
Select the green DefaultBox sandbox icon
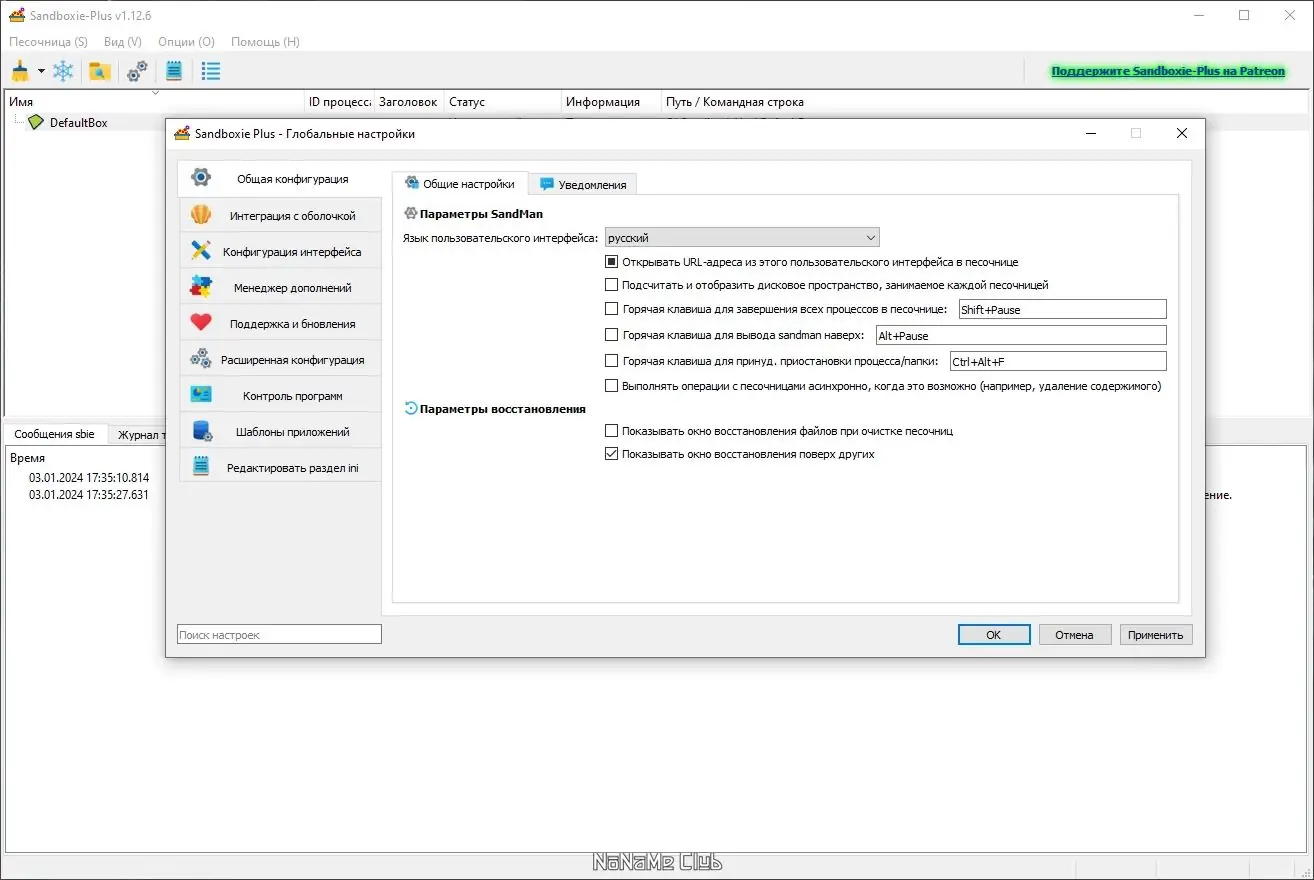36,122
